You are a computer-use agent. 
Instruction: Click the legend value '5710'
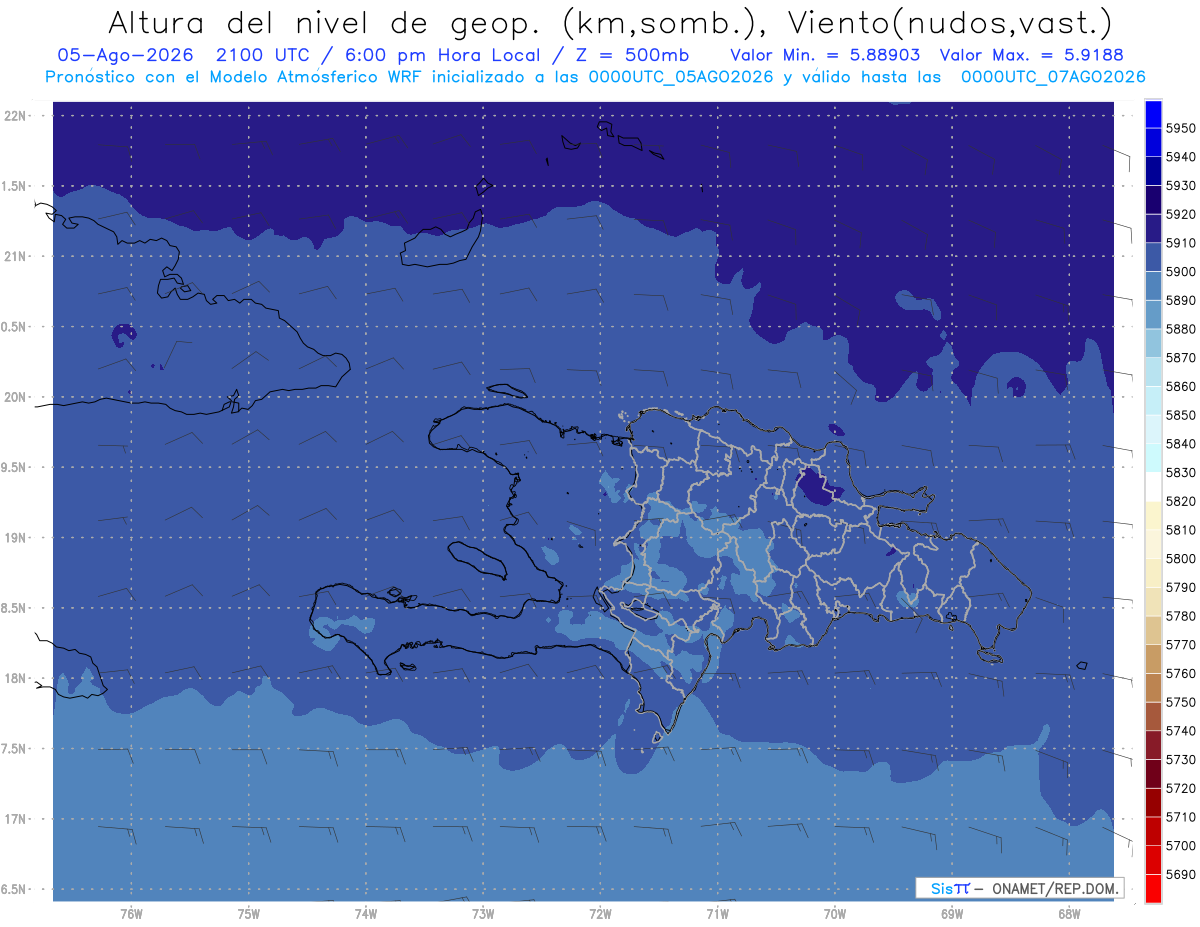point(1181,816)
